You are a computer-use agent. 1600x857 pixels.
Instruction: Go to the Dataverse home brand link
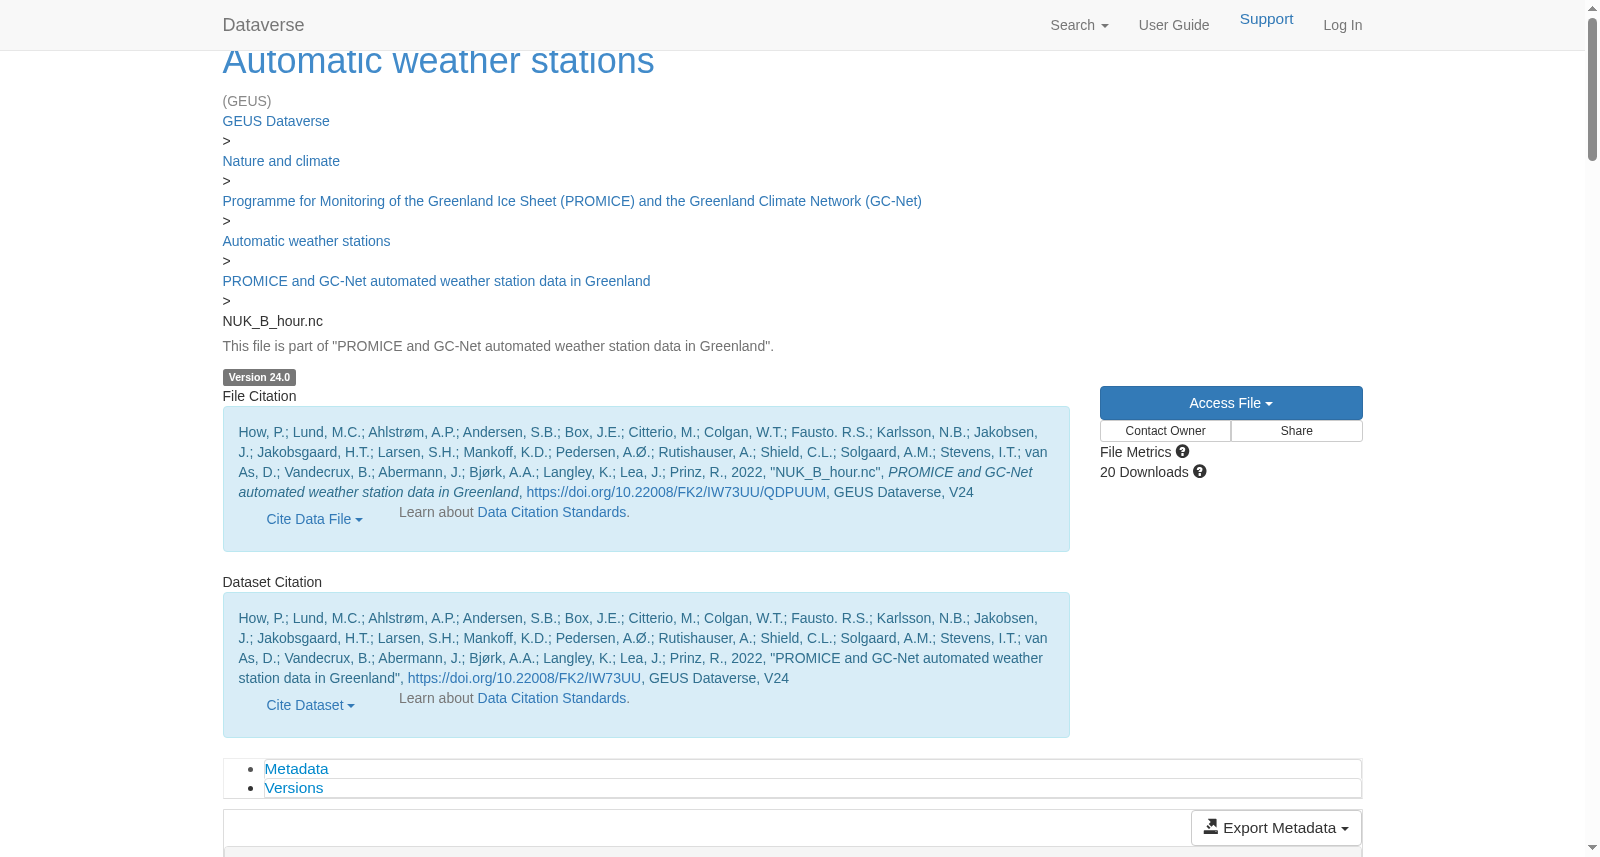tap(263, 25)
